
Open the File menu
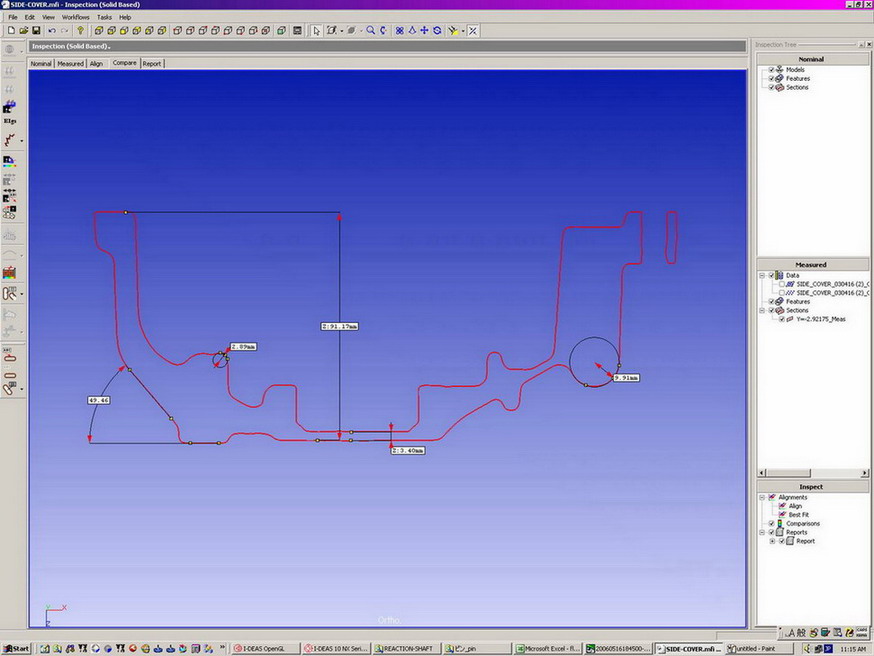click(13, 17)
